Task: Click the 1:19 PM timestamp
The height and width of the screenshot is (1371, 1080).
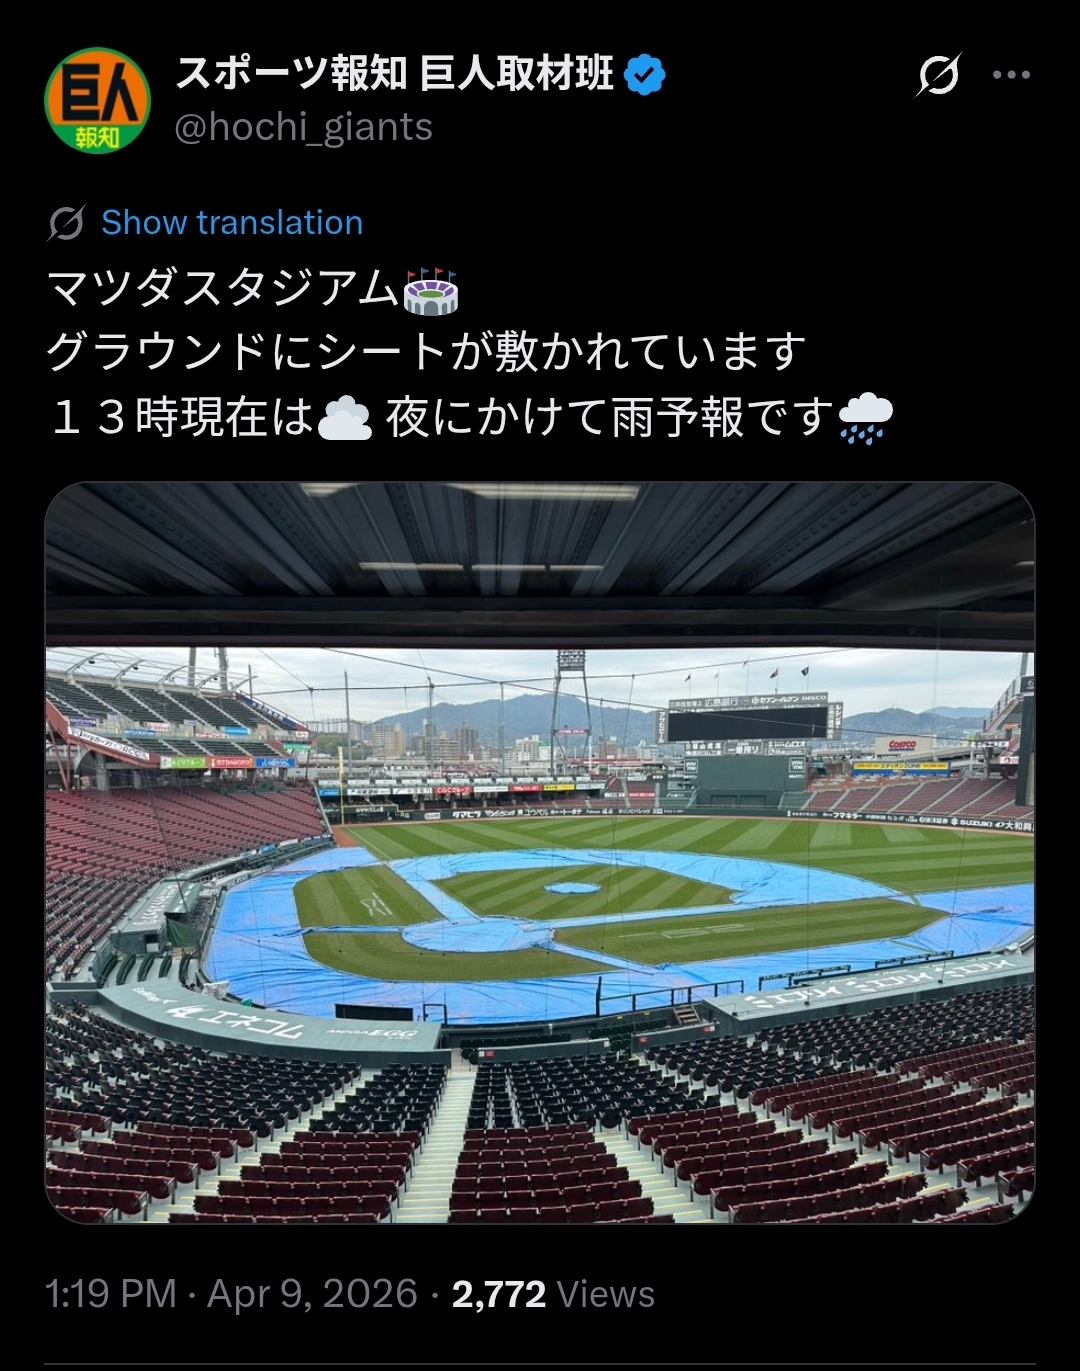Action: click(x=111, y=1294)
